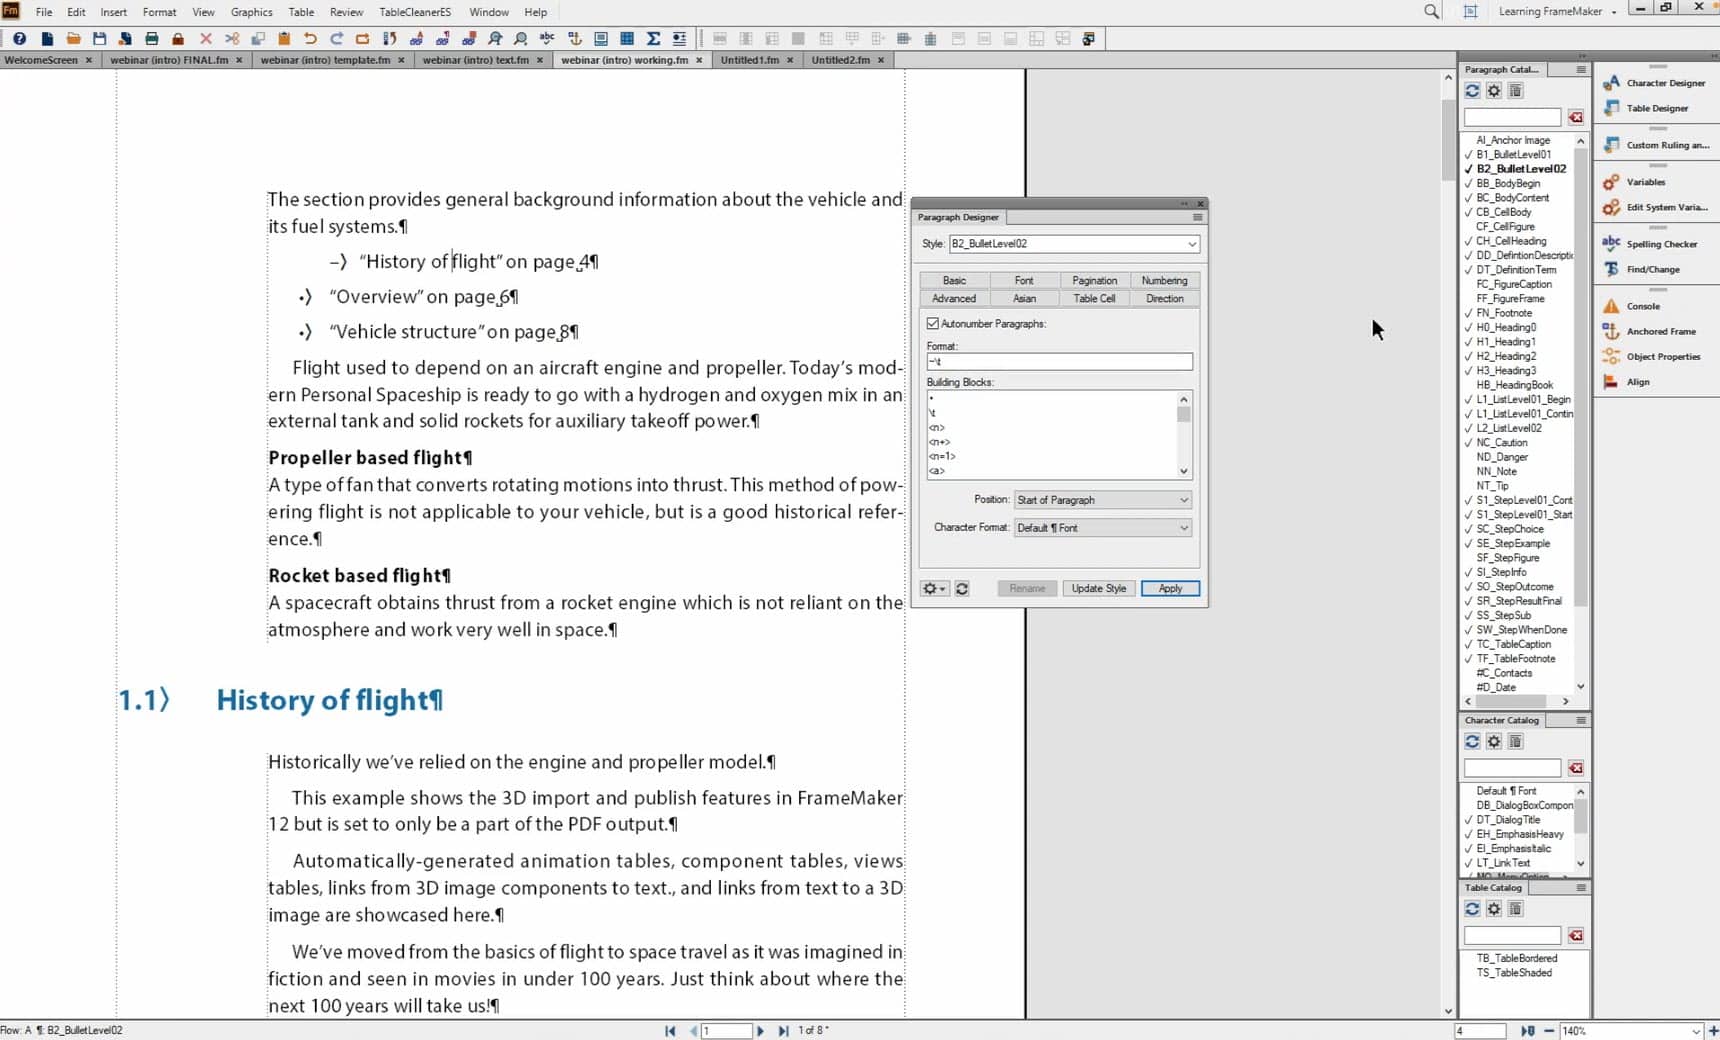Image resolution: width=1720 pixels, height=1040 pixels.
Task: Refresh the Paragraph Catalog list
Action: [1472, 91]
